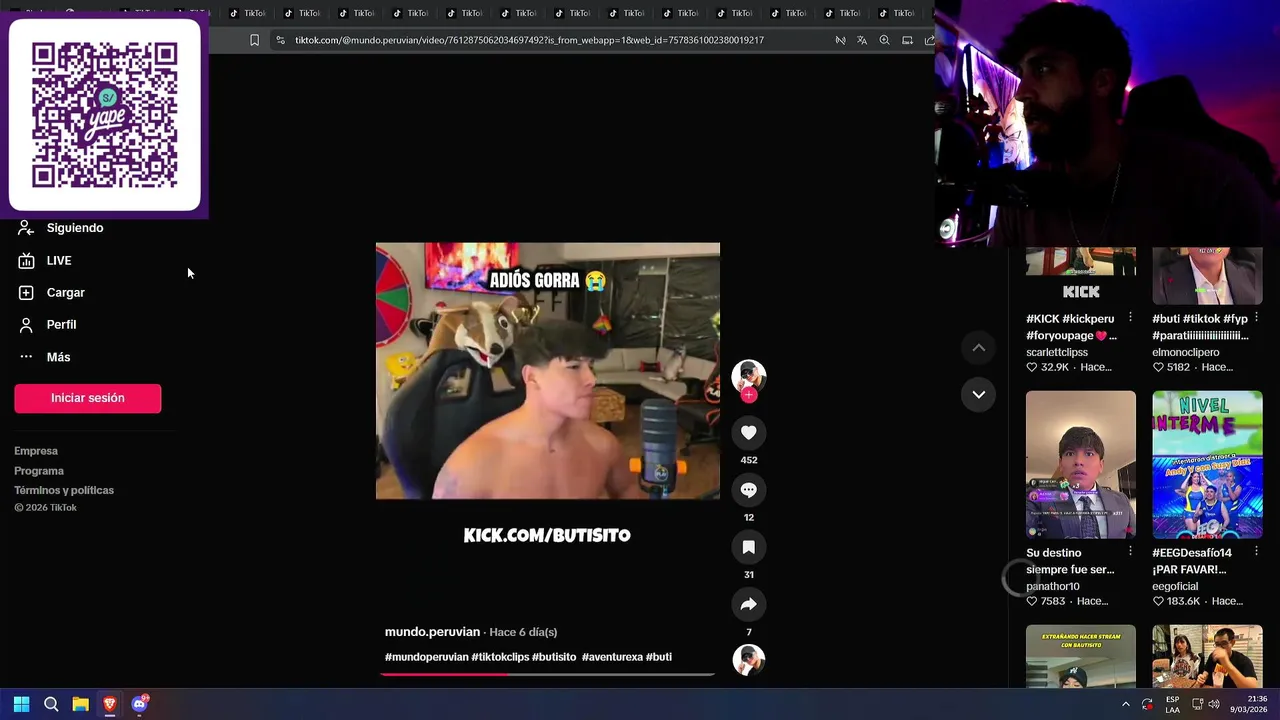Bookmark this page in the address bar
This screenshot has width=1280, height=720.
[x=254, y=40]
